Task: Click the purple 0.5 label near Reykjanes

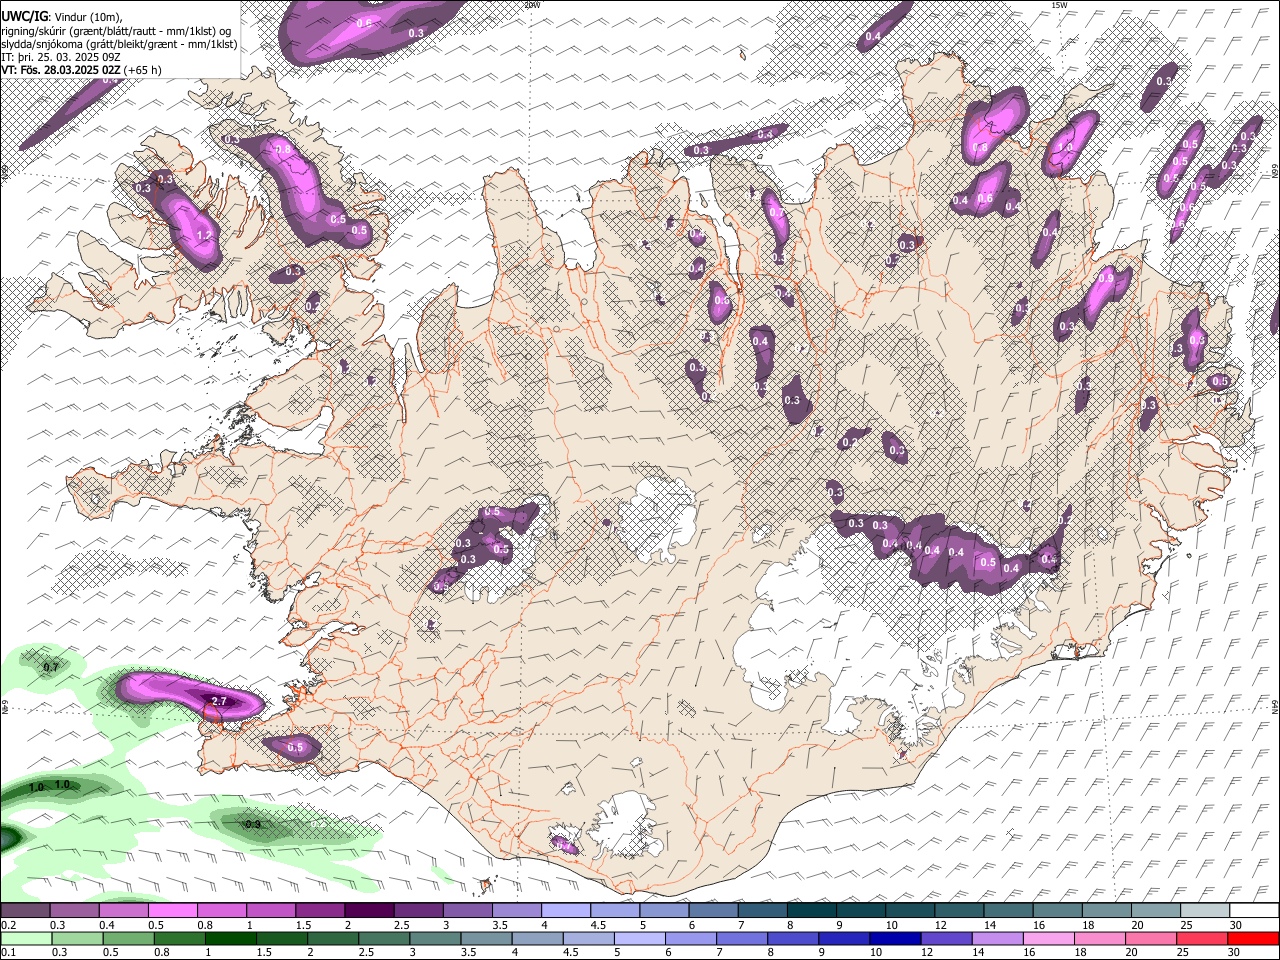Action: pyautogui.click(x=295, y=747)
